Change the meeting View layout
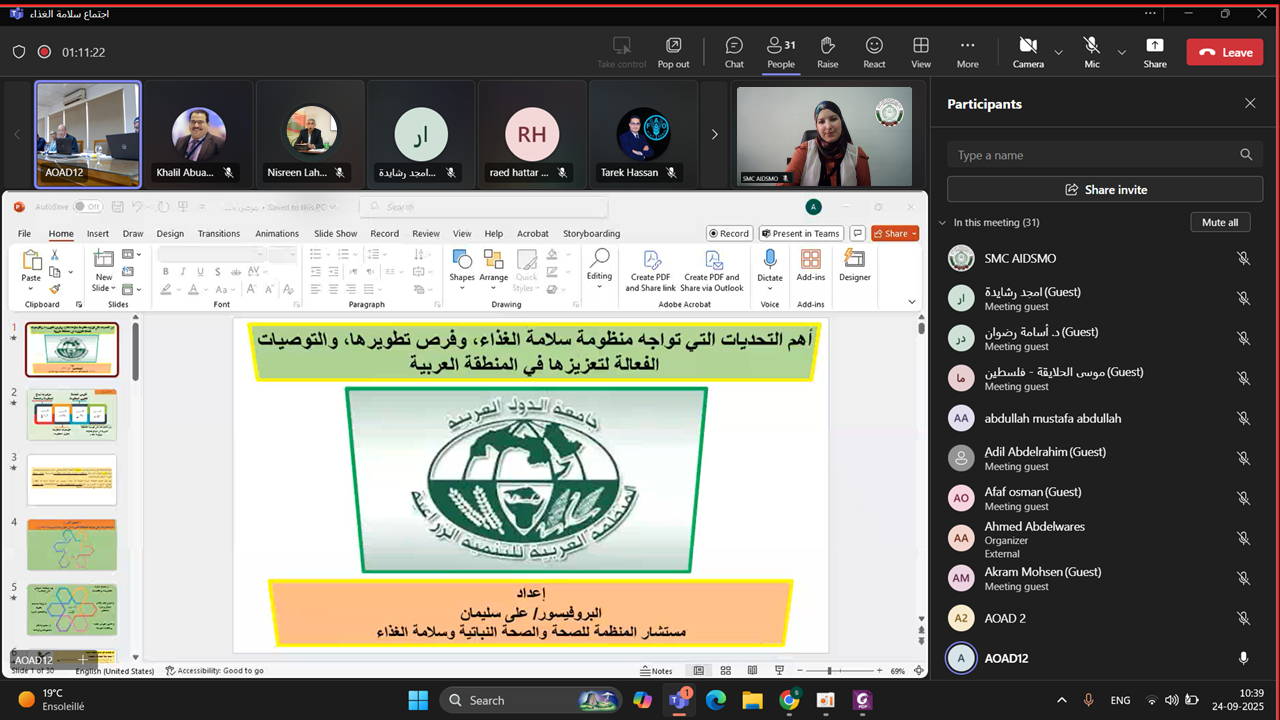The image size is (1280, 720). (x=921, y=52)
